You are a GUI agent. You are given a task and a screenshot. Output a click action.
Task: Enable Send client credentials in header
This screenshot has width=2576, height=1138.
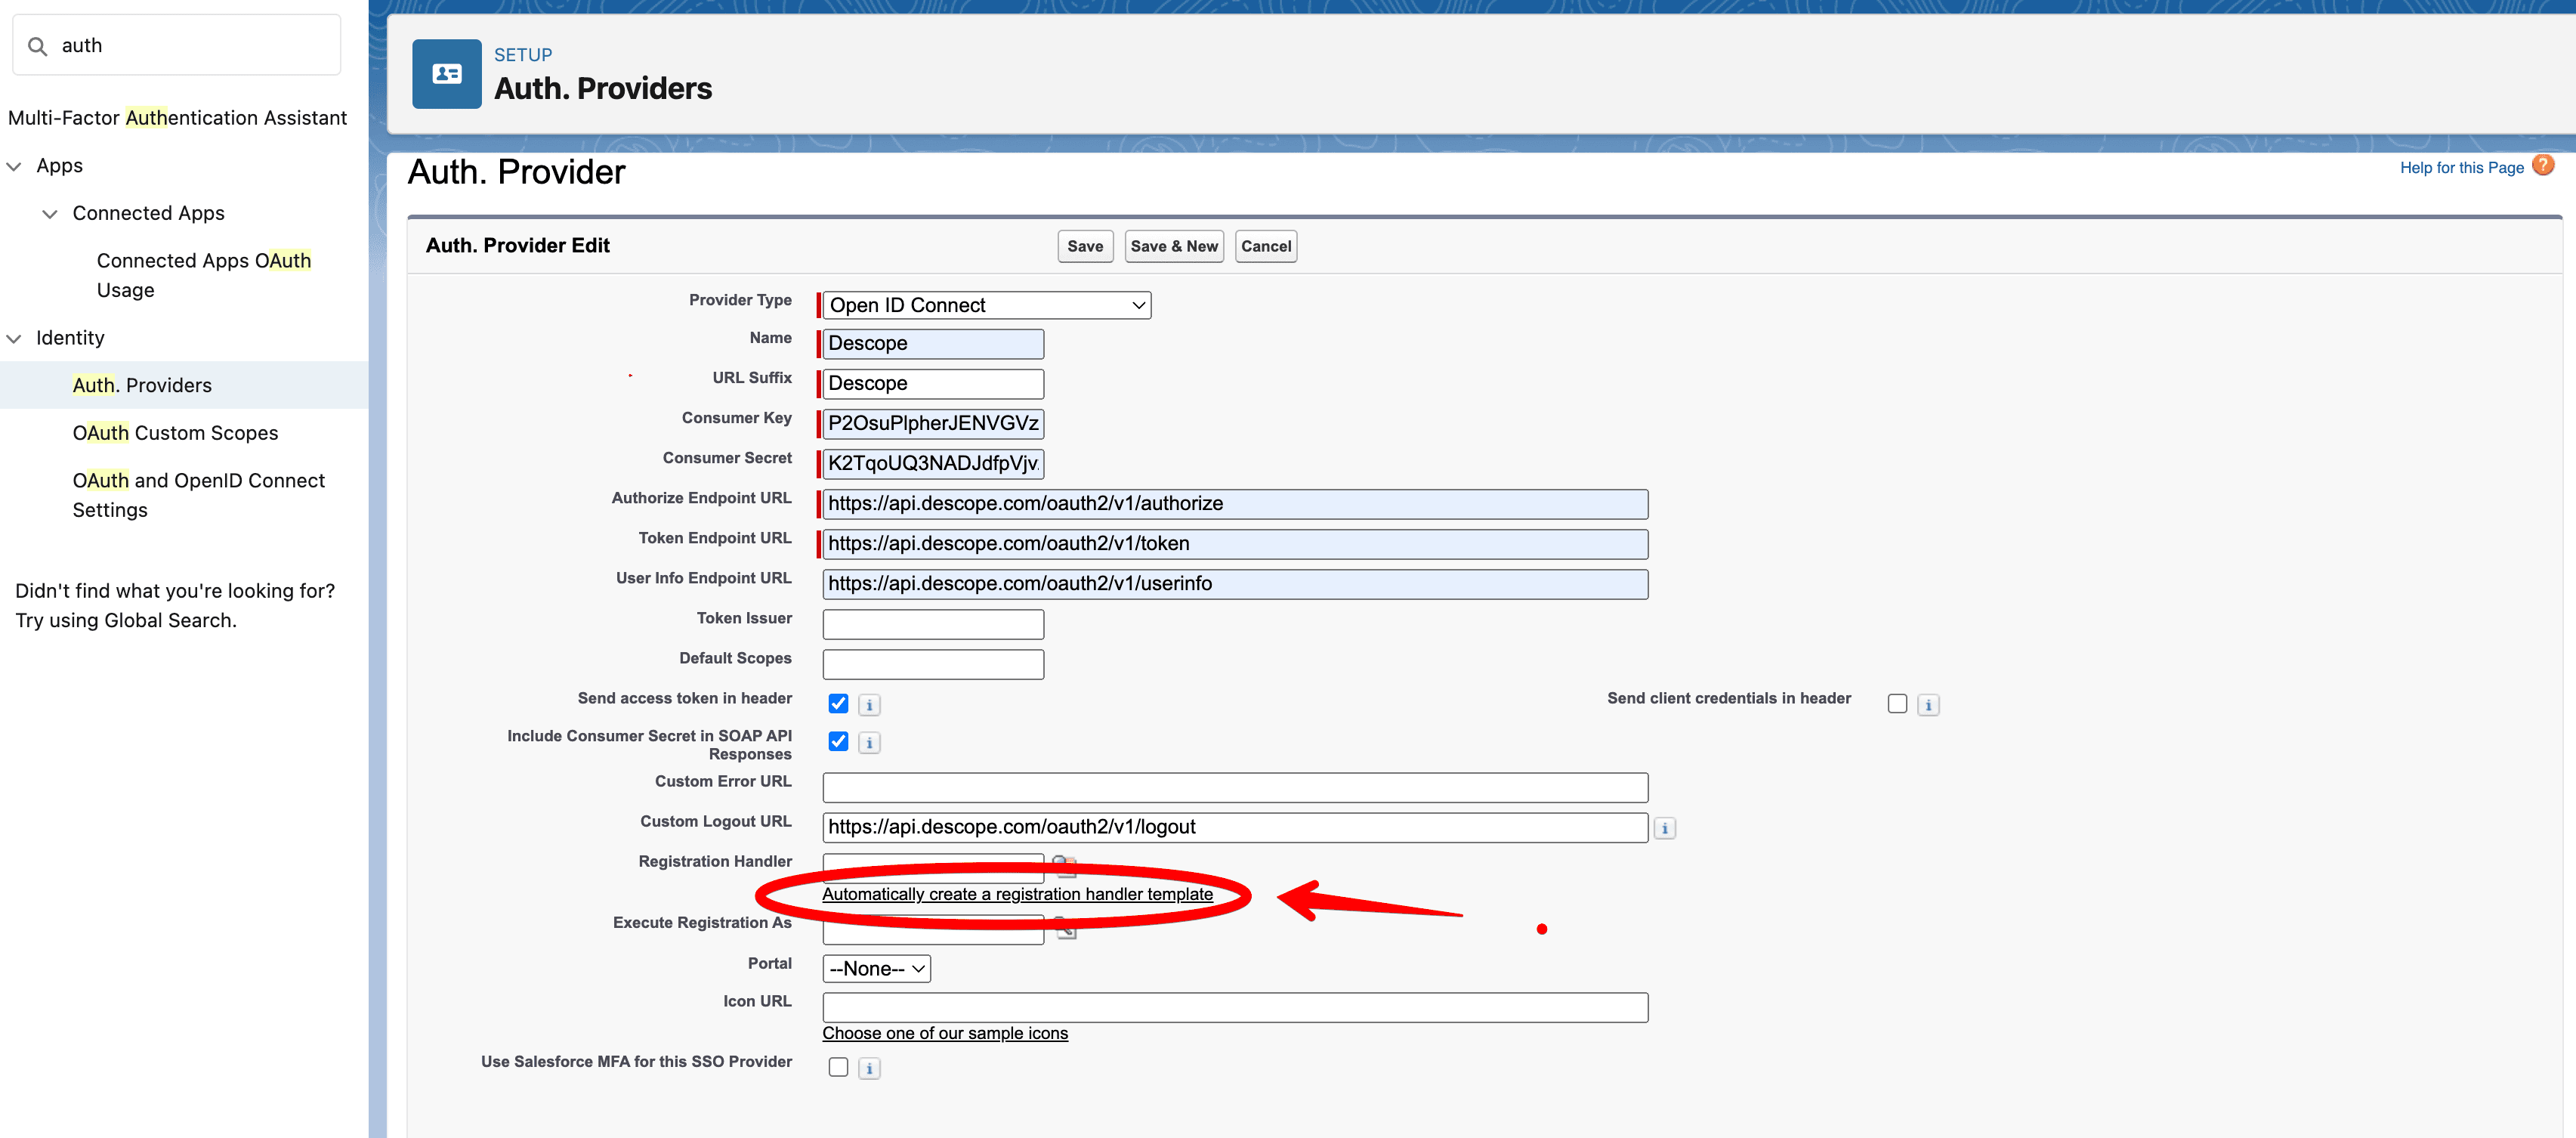click(1897, 704)
